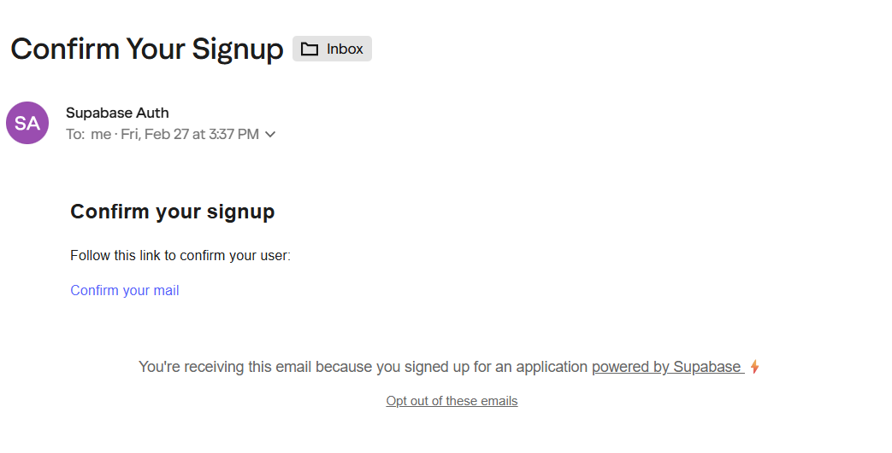Screen dimensions: 892x453
Task: Click the folder icon in the Inbox badge
Action: 309,49
